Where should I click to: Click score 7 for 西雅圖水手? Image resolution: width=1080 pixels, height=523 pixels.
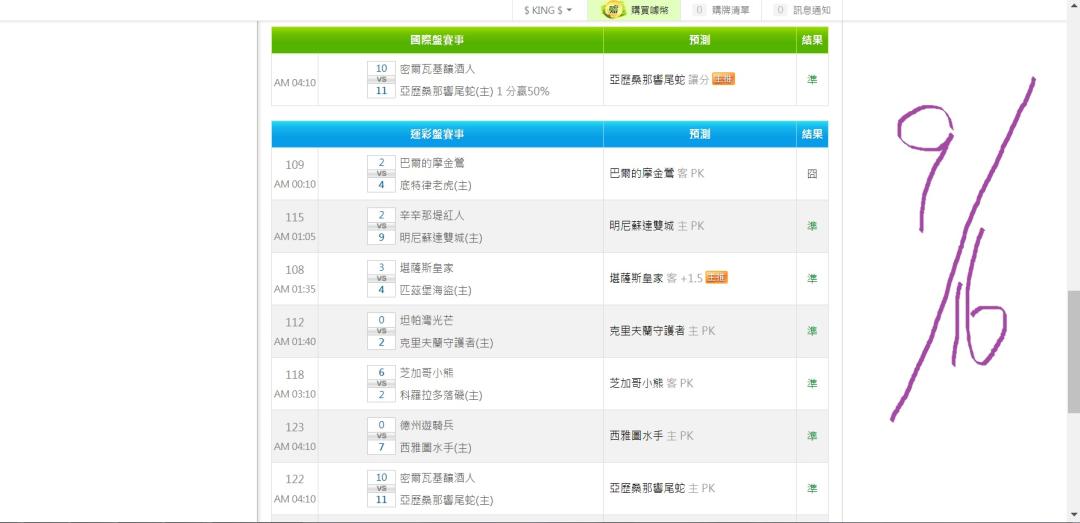382,447
